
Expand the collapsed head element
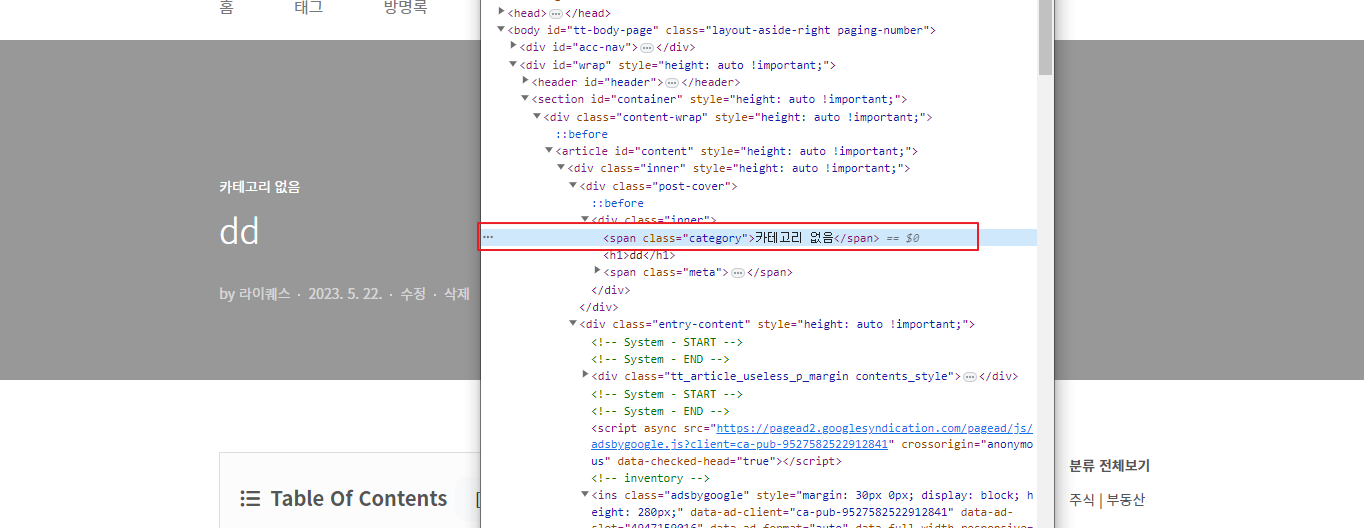(502, 13)
